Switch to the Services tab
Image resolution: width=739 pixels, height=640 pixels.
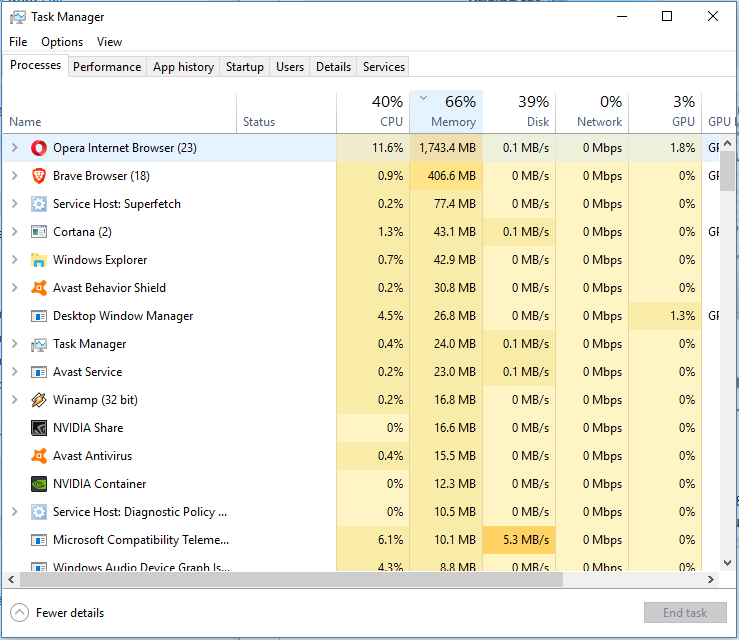click(384, 67)
